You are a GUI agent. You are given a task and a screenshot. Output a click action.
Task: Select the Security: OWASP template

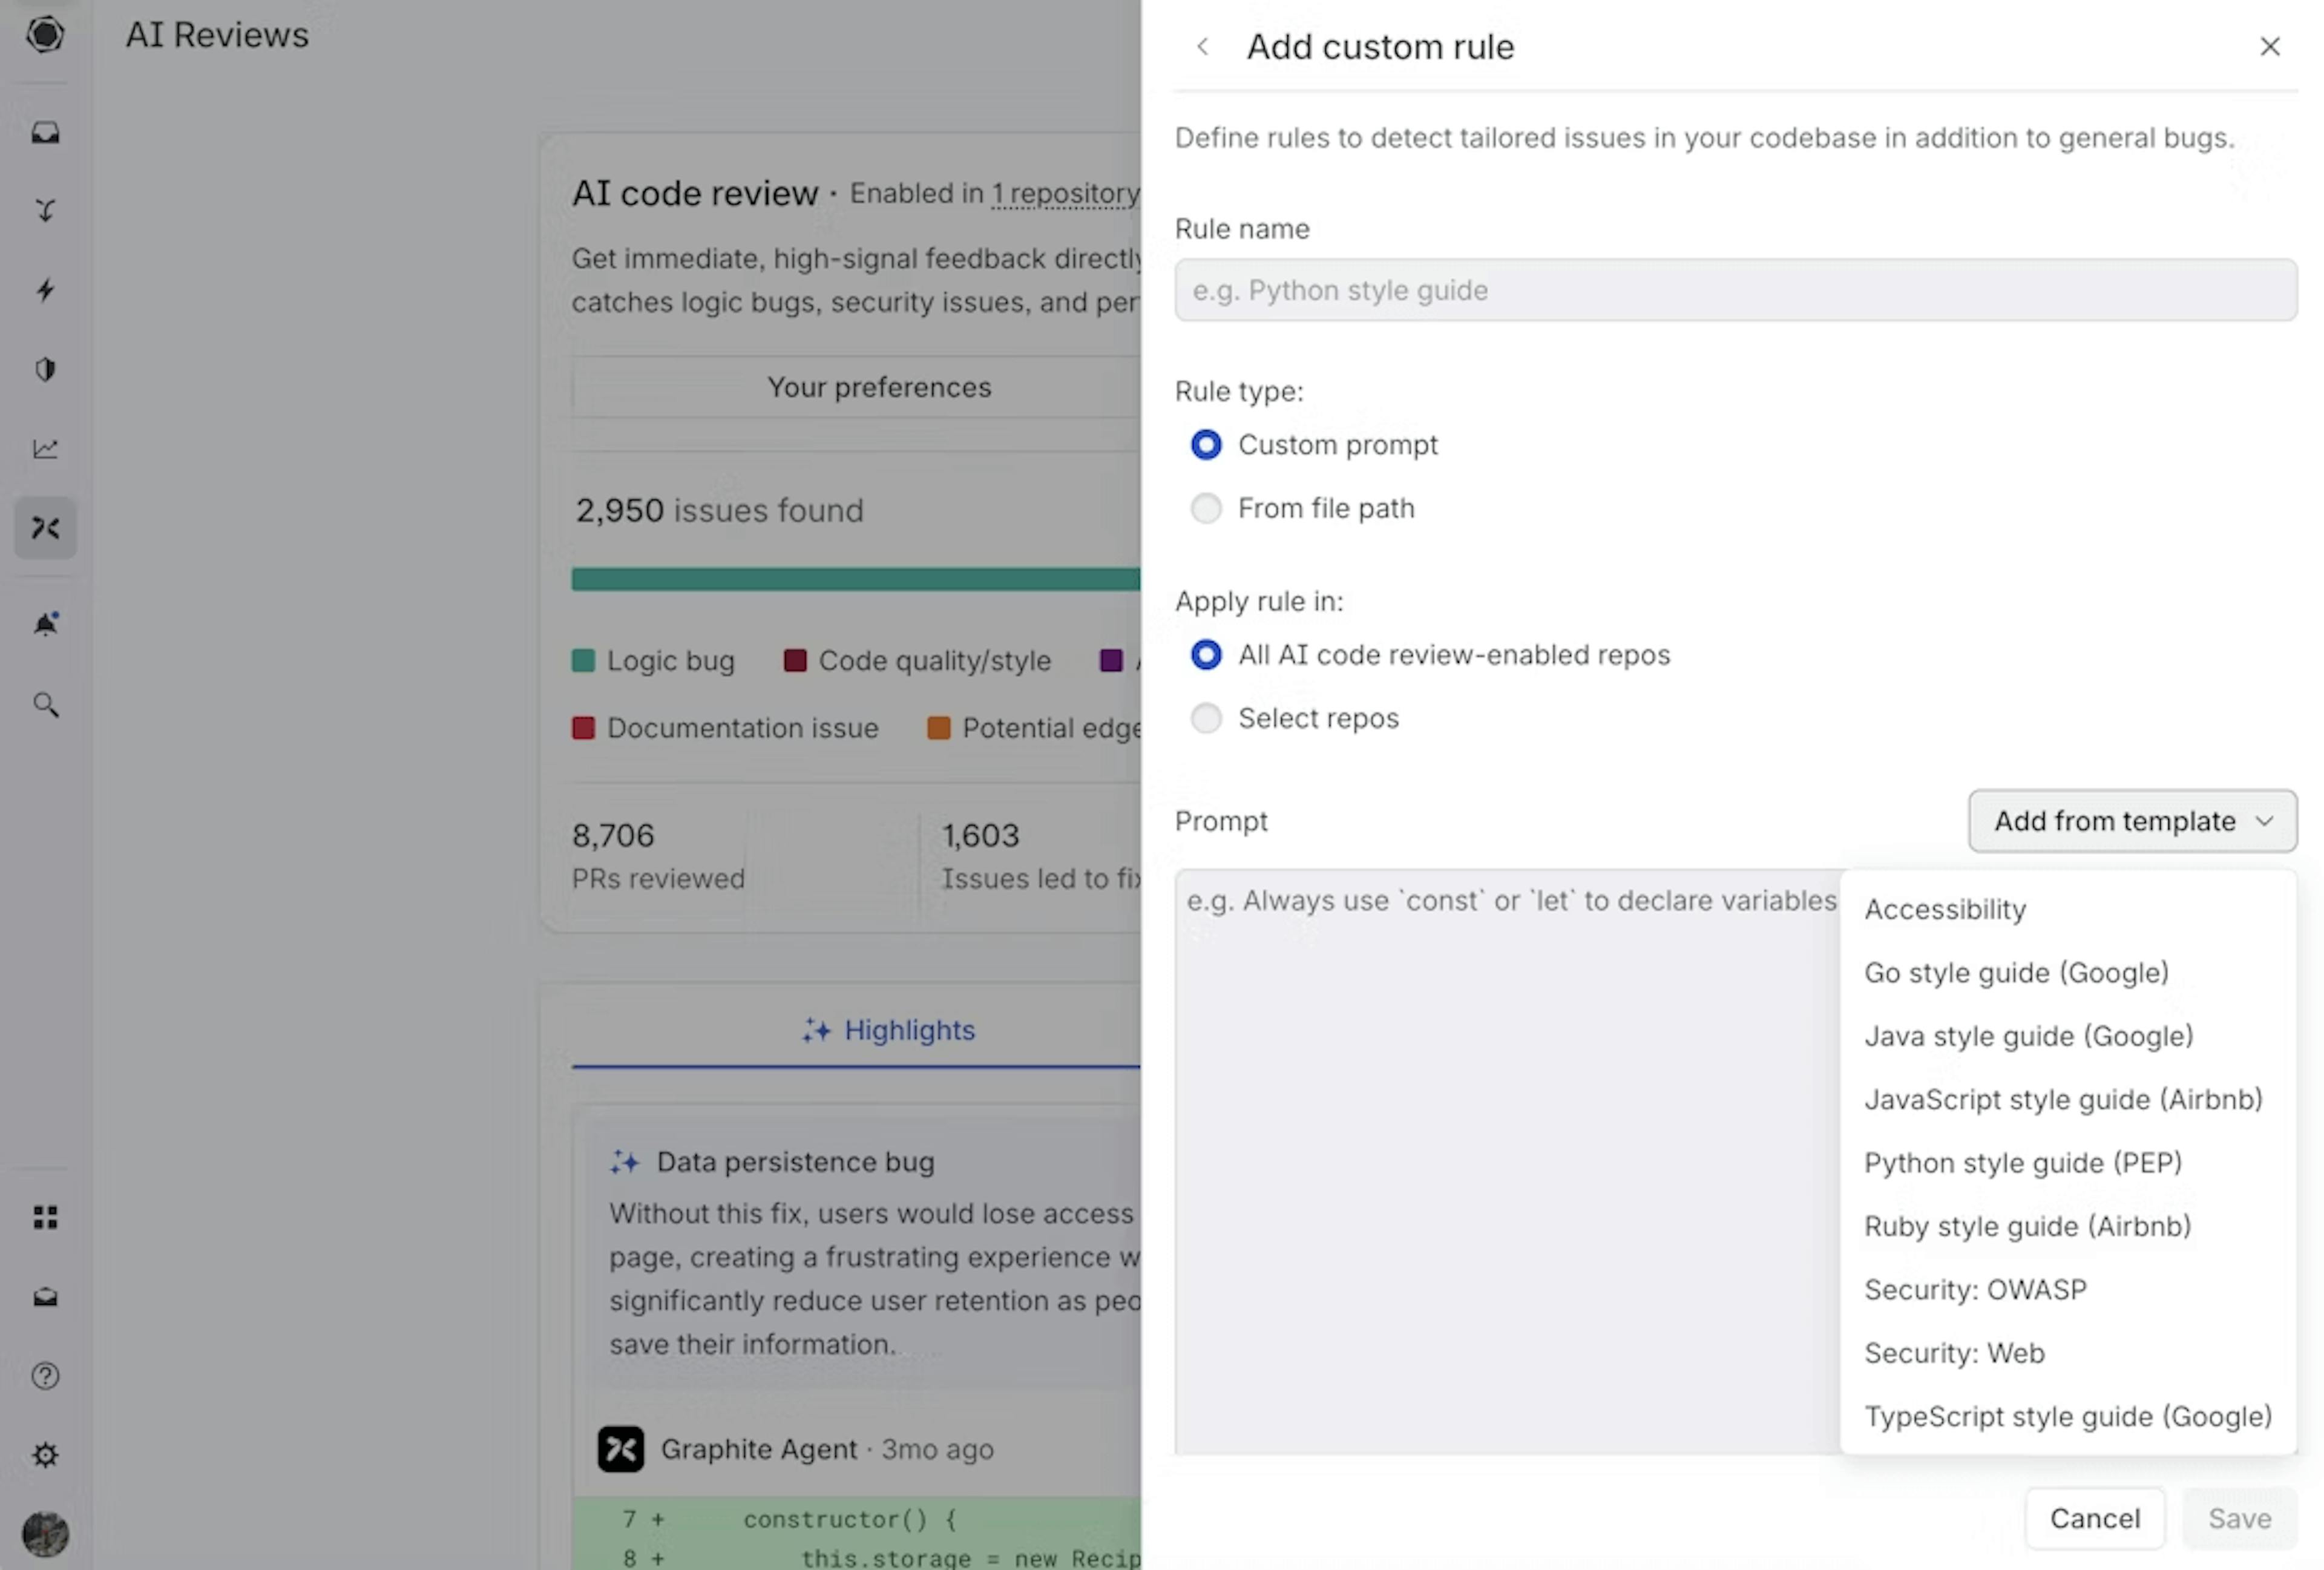(x=1975, y=1290)
